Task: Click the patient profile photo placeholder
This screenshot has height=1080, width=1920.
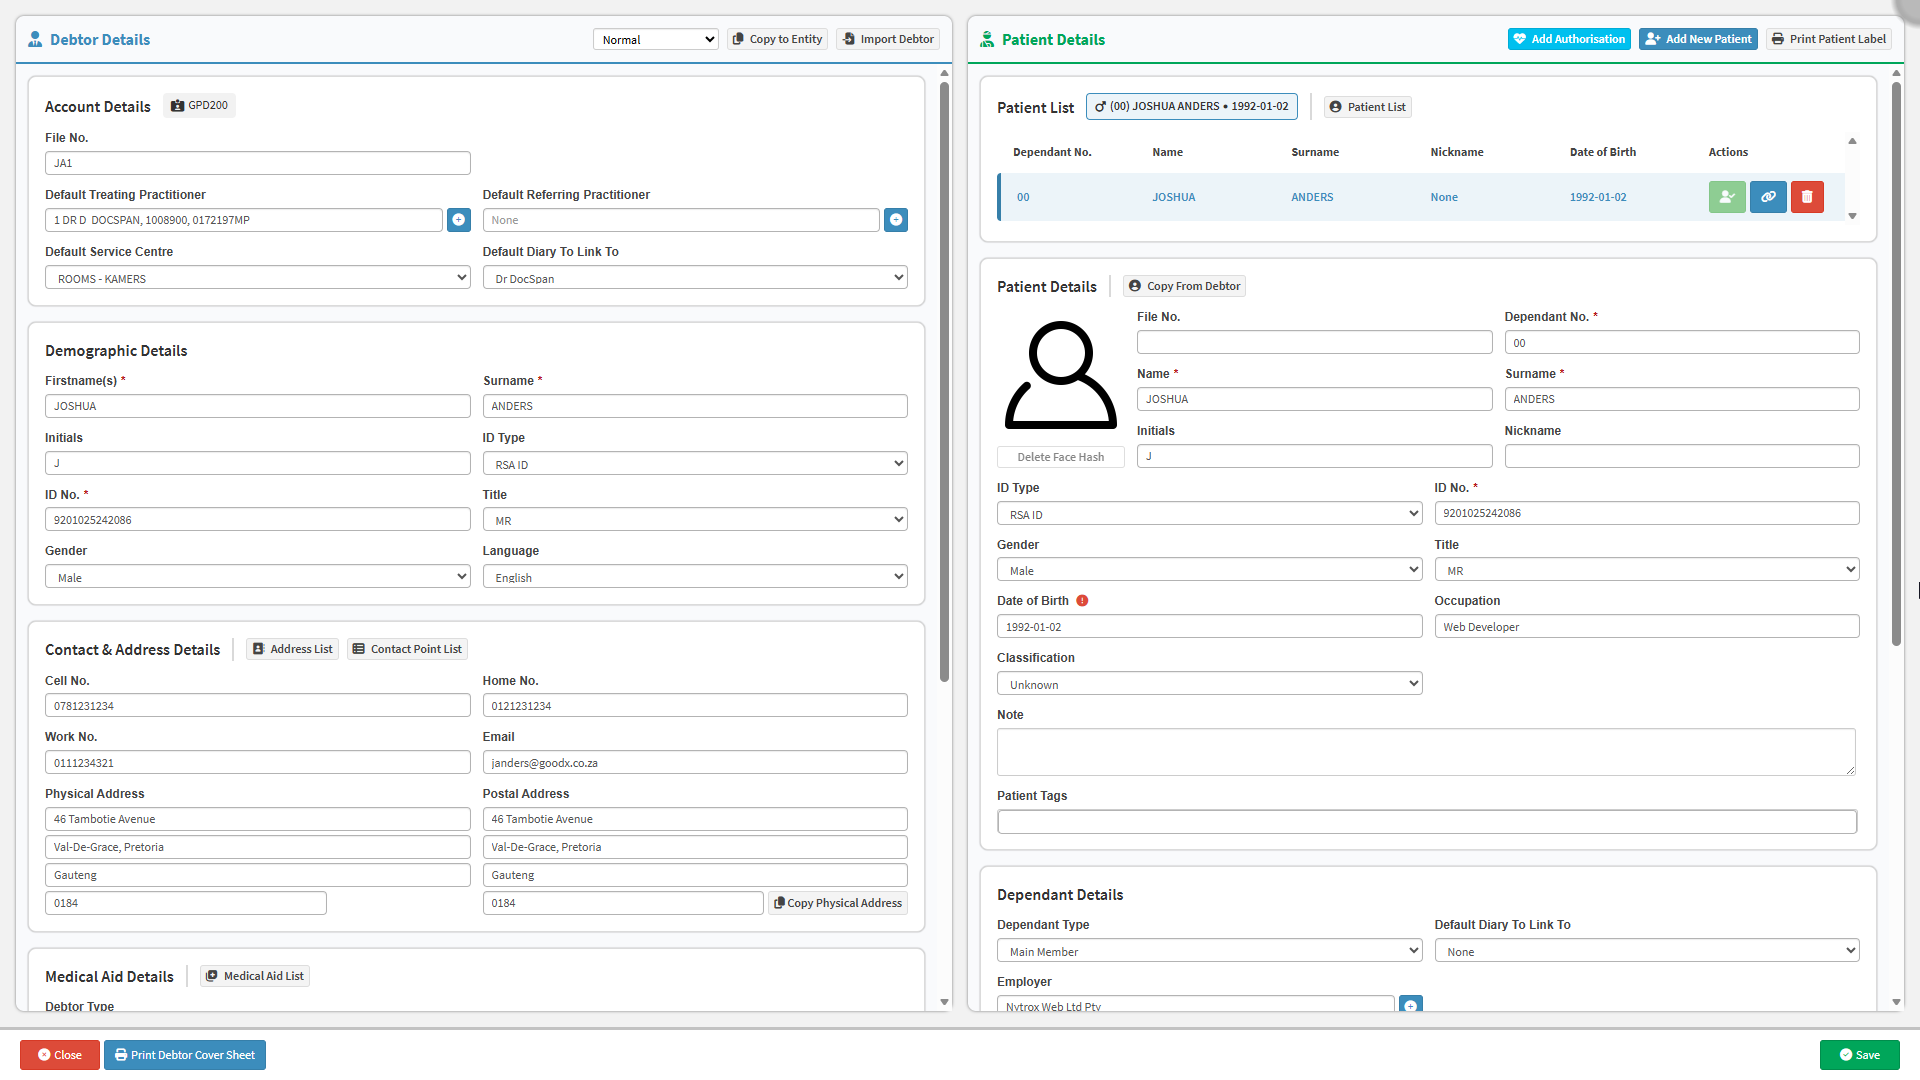Action: [1060, 376]
